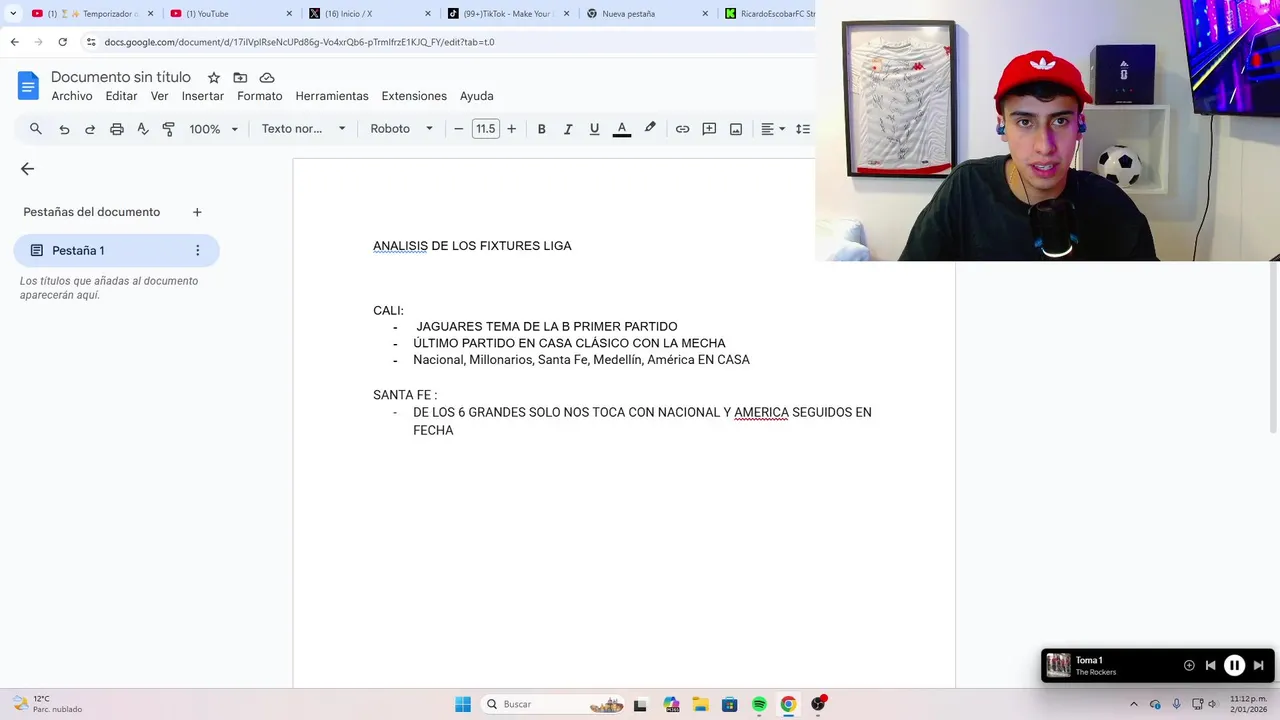Open the Formato menu
The width and height of the screenshot is (1280, 720).
click(x=260, y=96)
